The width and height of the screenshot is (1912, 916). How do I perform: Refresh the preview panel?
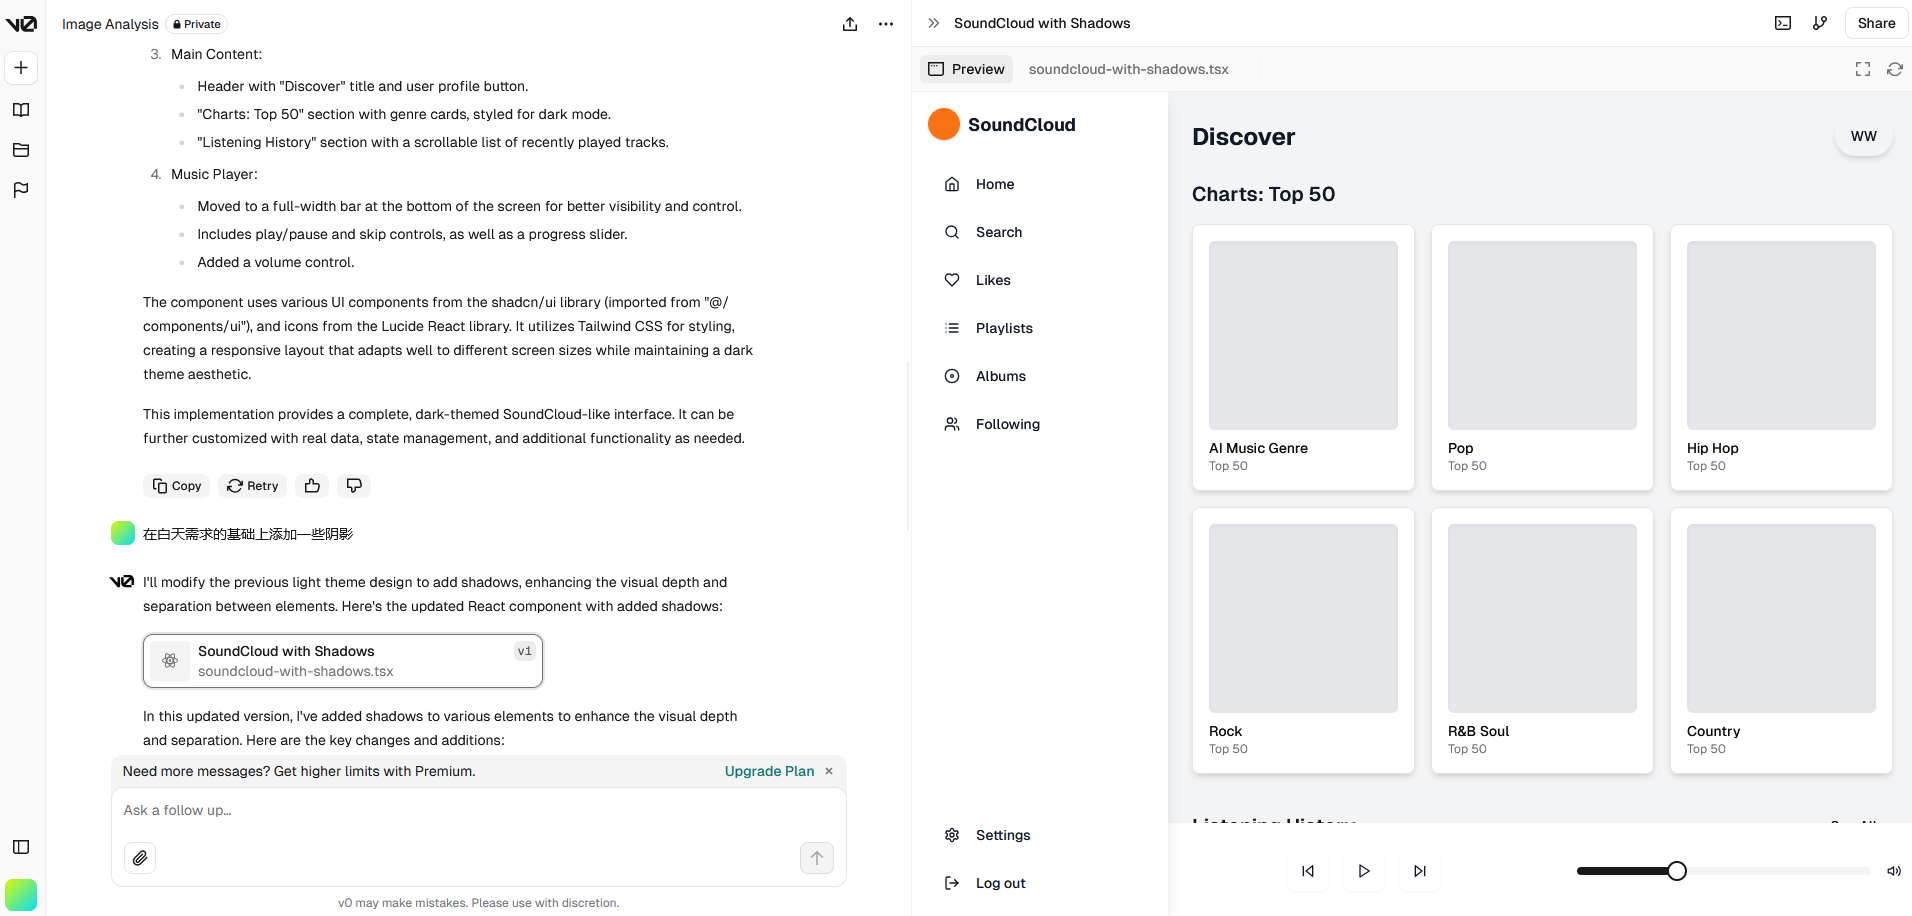click(x=1894, y=69)
